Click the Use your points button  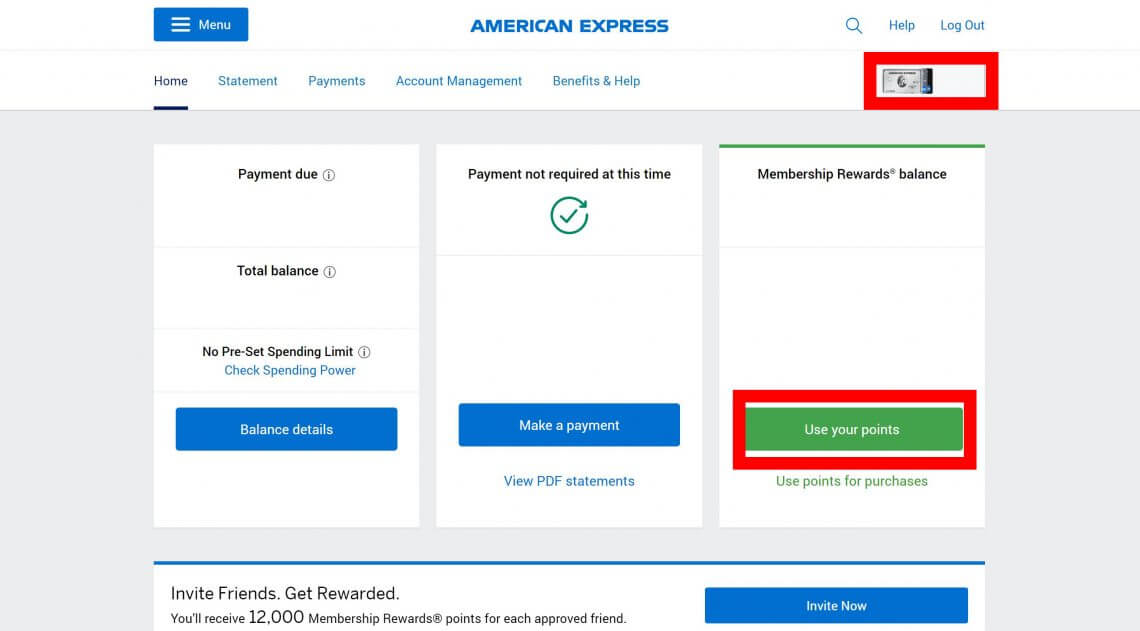pos(851,429)
